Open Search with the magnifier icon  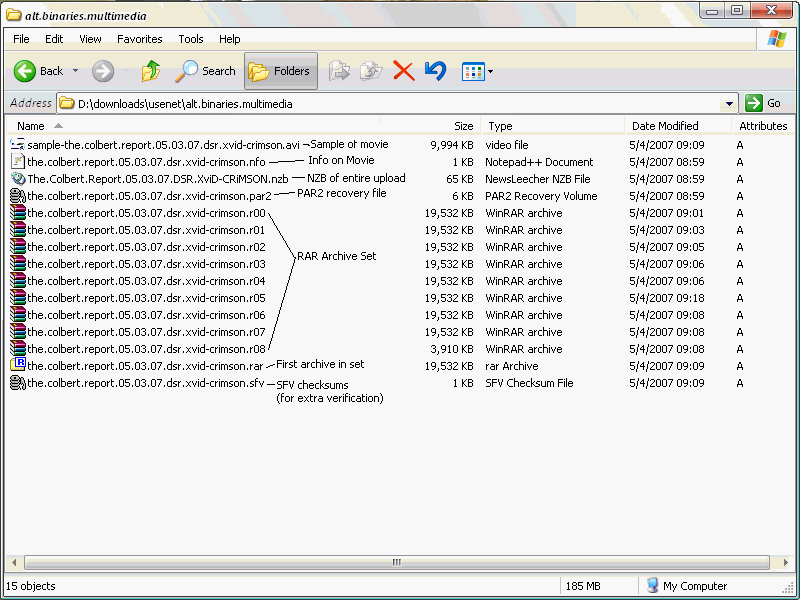pos(186,71)
